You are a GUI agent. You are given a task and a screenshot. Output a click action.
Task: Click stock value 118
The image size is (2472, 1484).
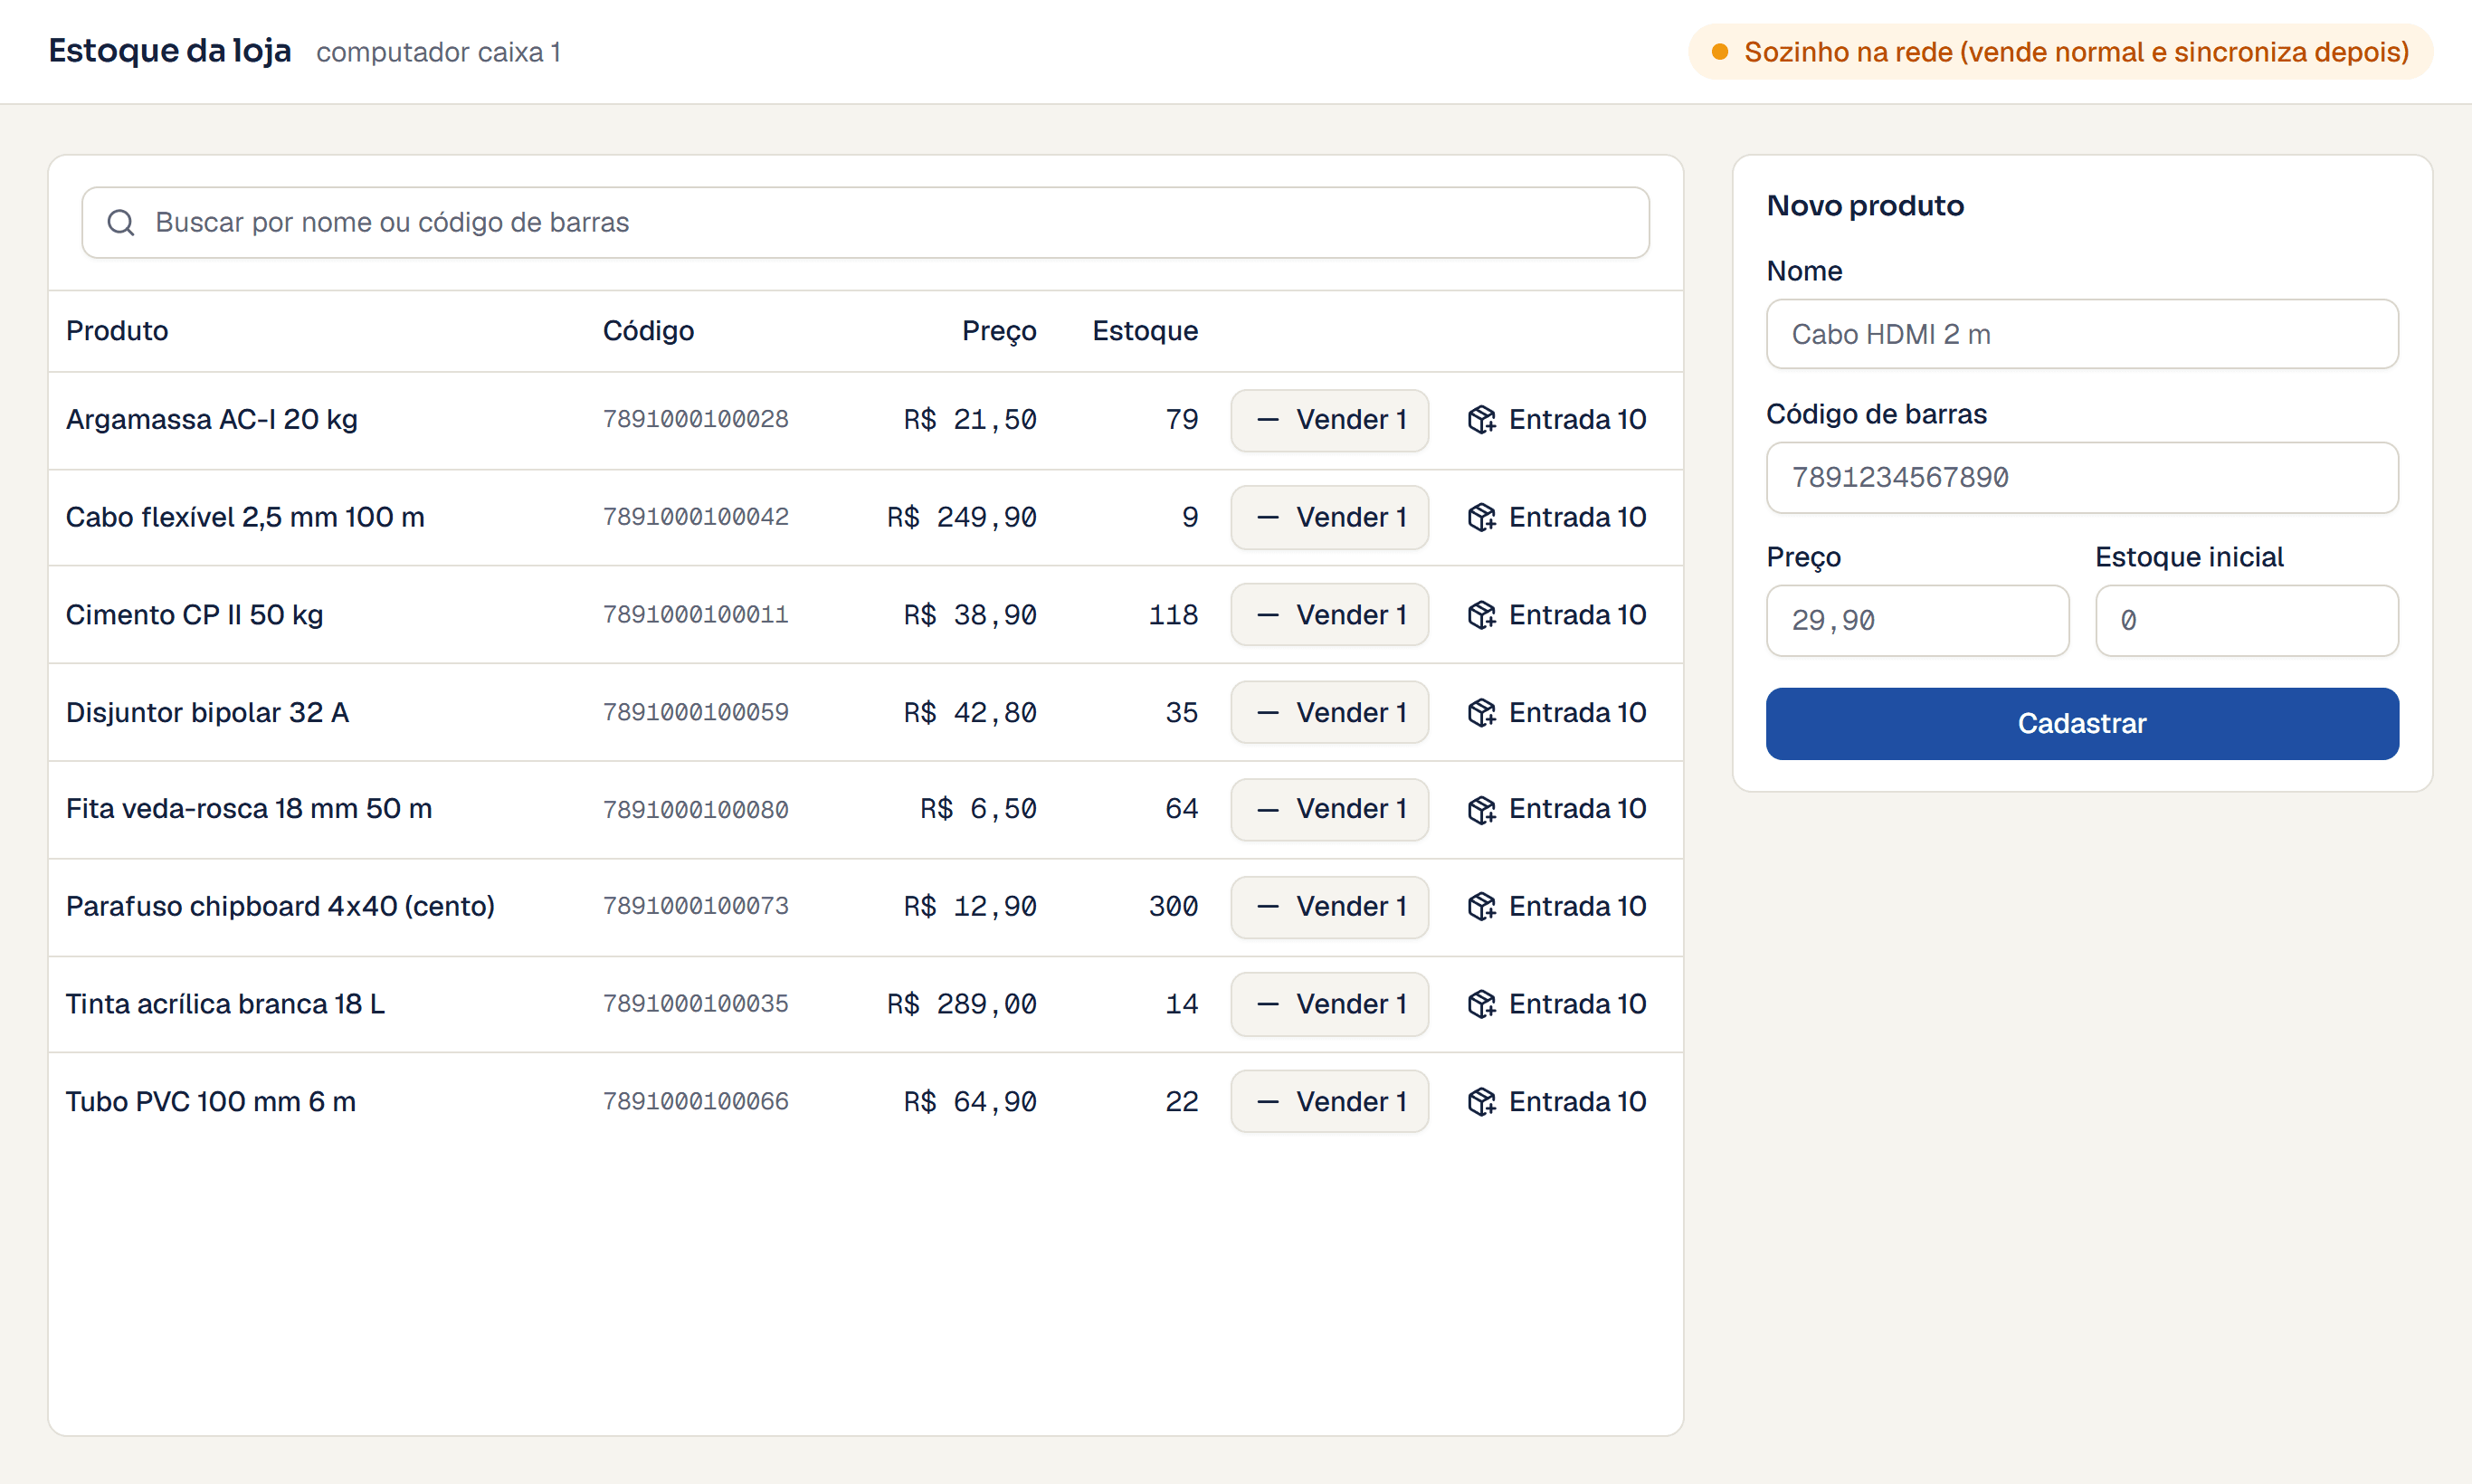pos(1173,615)
